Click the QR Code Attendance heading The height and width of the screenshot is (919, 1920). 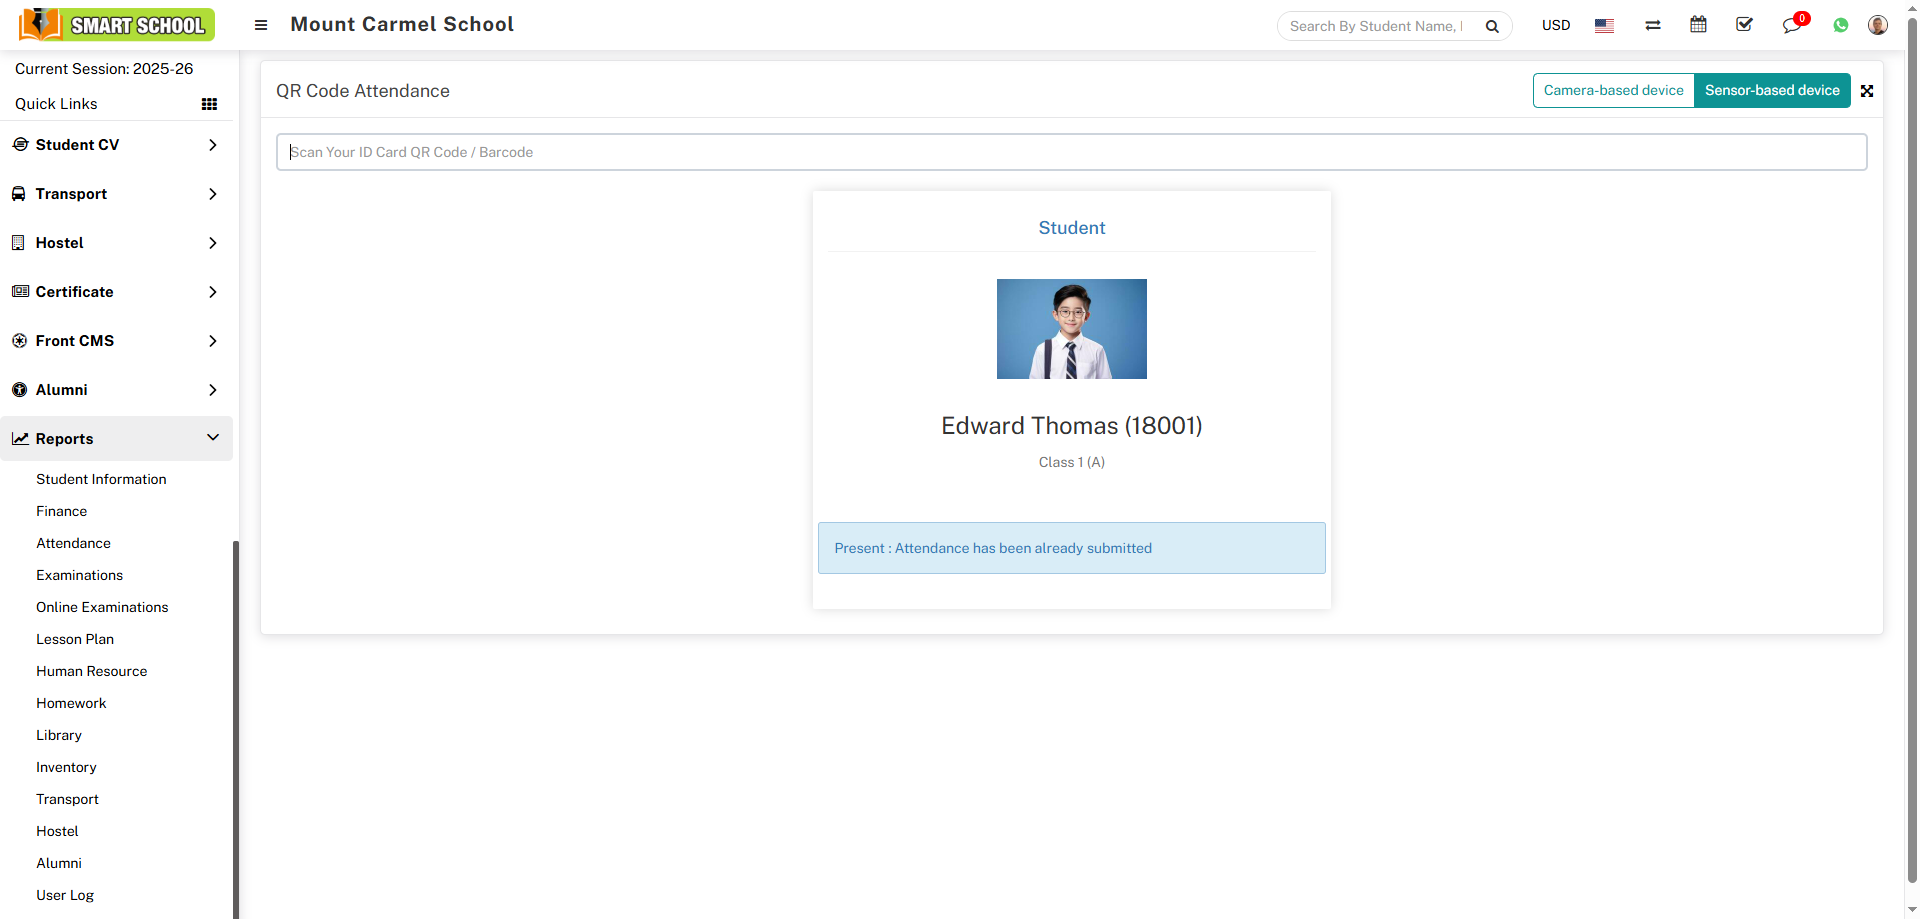[x=363, y=91]
